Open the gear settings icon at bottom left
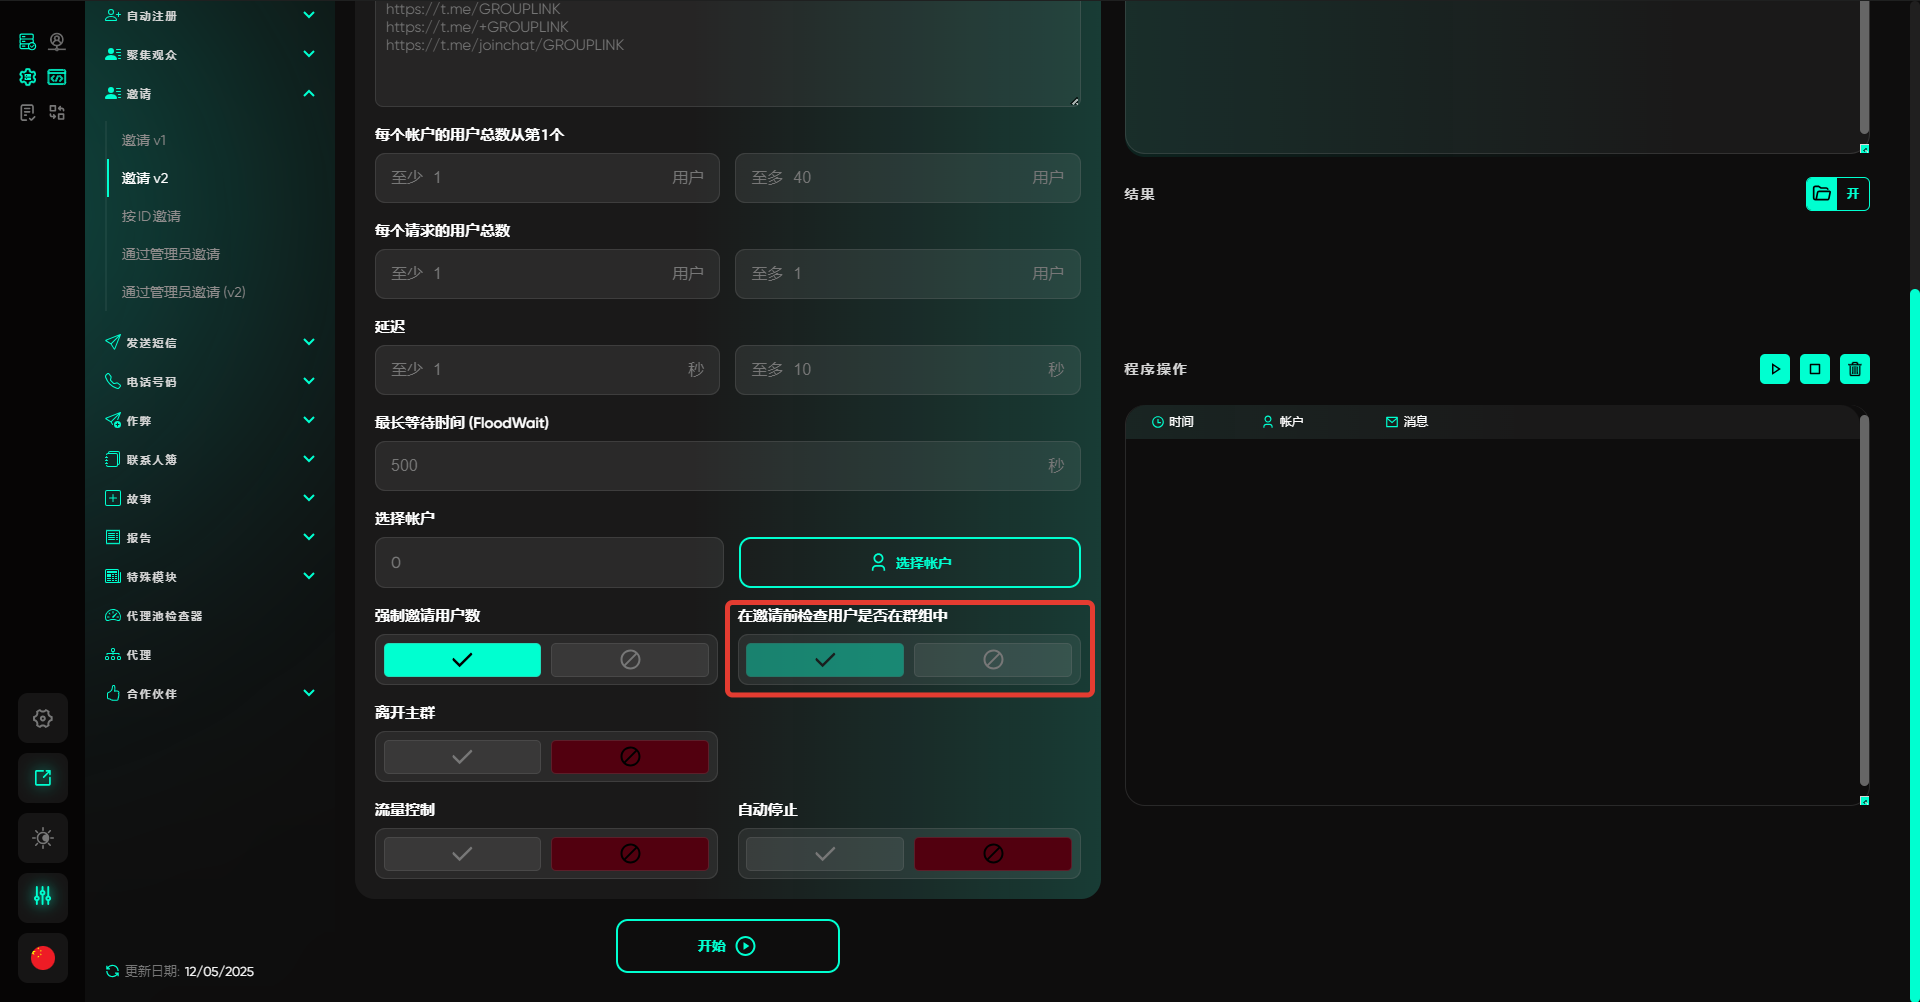 pyautogui.click(x=43, y=718)
